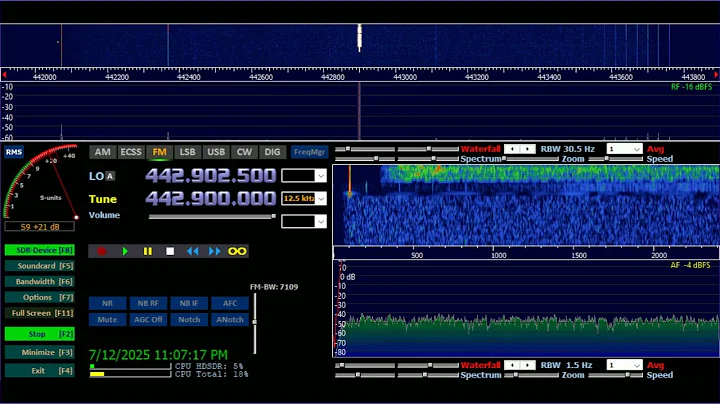The height and width of the screenshot is (404, 720).
Task: Open the FreqMgr frequency manager
Action: (309, 152)
